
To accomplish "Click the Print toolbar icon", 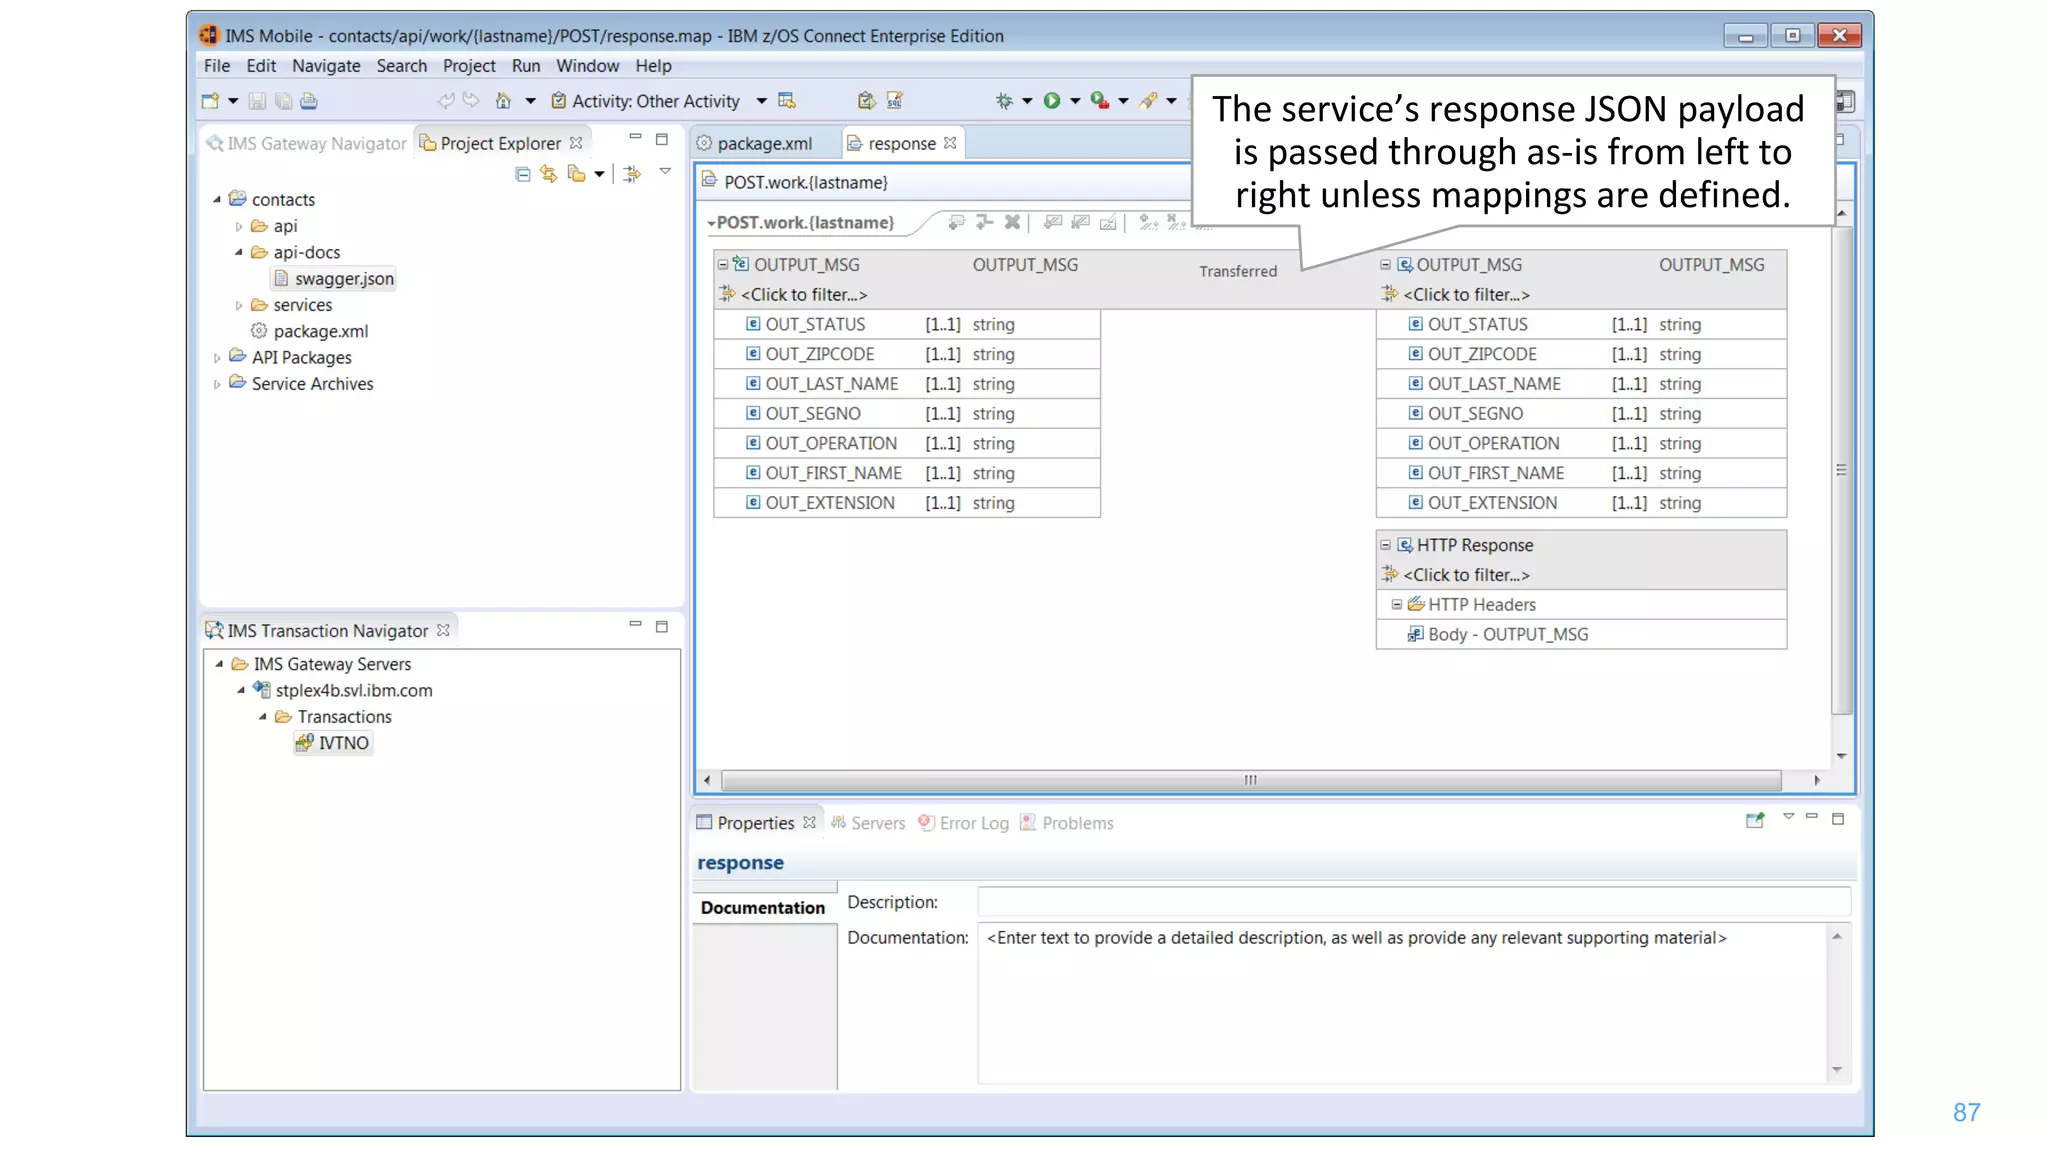I will point(309,101).
